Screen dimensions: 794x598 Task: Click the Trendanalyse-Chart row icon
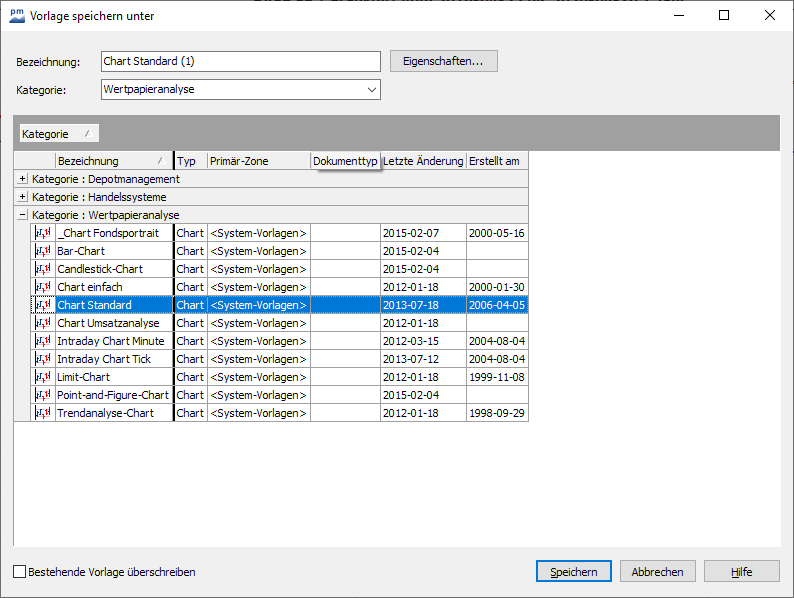point(43,413)
